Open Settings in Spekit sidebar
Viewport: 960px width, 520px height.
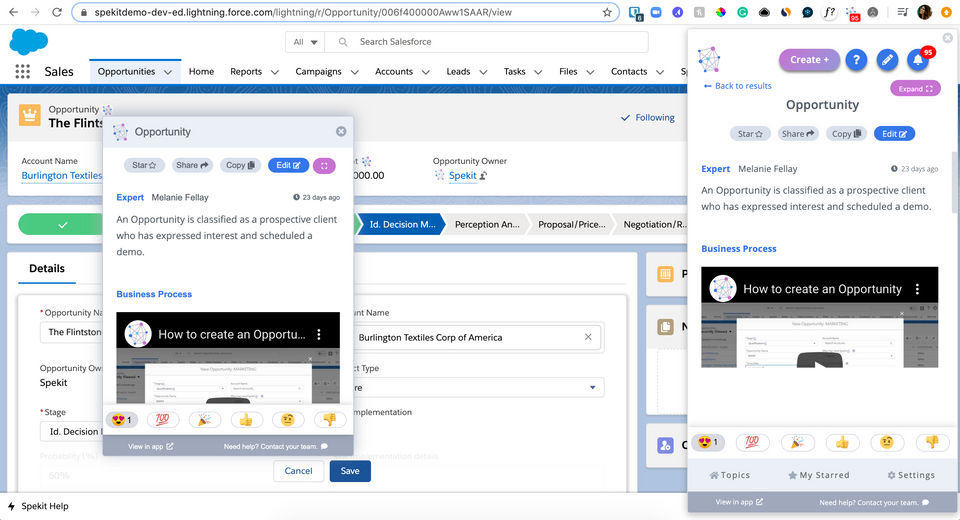[x=910, y=475]
